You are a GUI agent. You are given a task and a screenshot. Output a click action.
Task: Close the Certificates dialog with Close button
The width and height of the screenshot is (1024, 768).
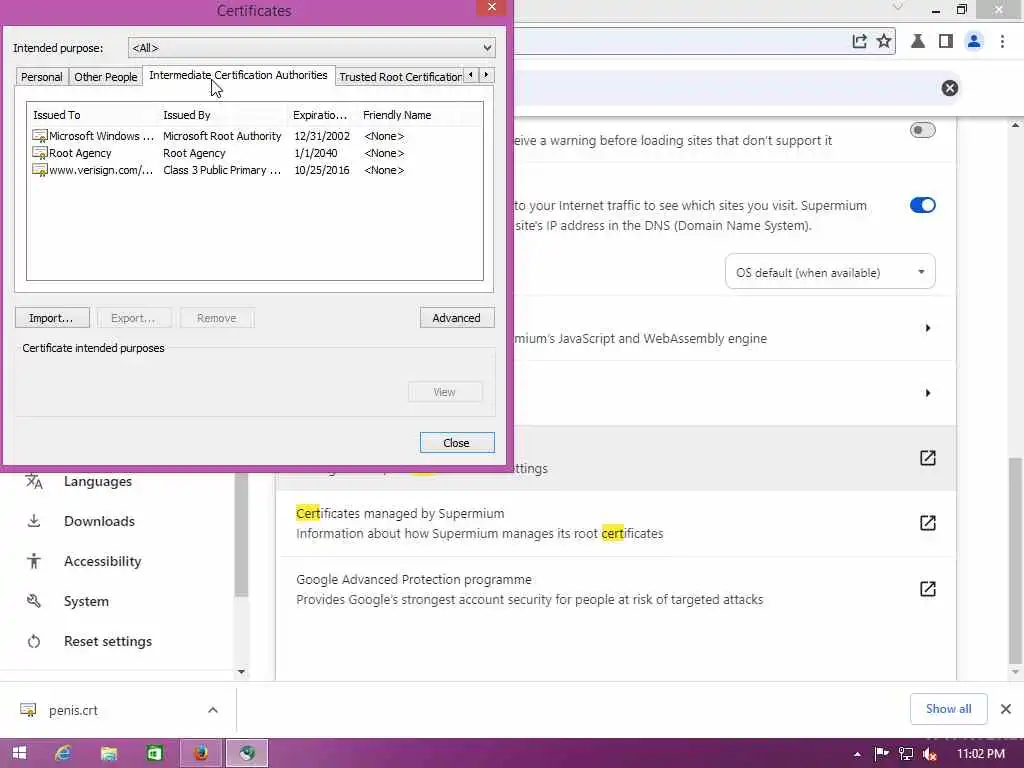456,443
